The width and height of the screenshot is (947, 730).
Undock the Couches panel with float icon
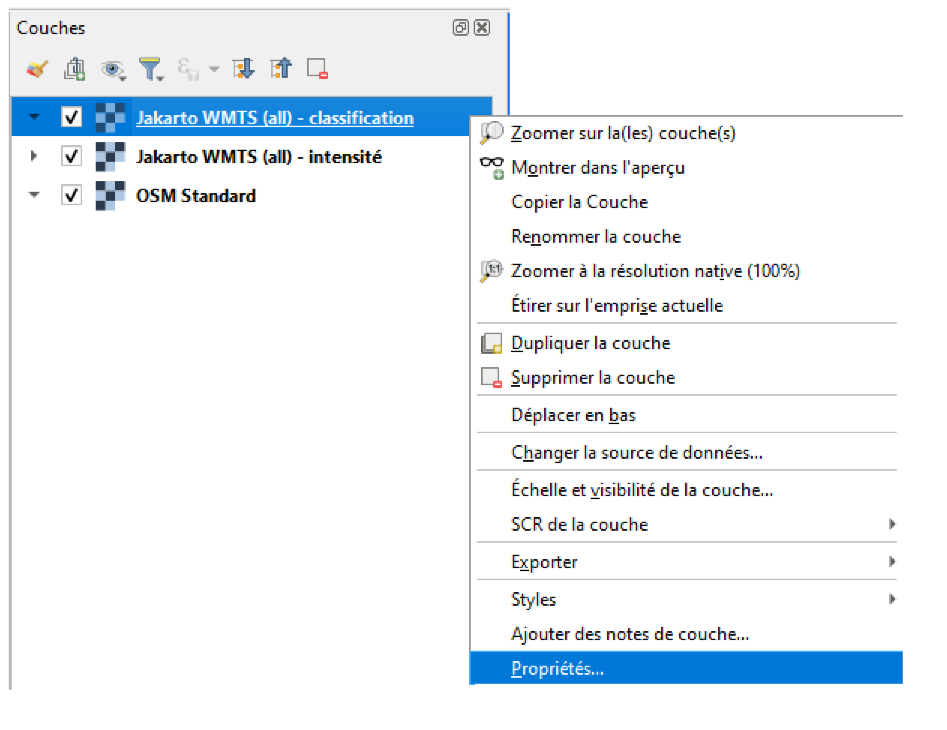(x=461, y=28)
